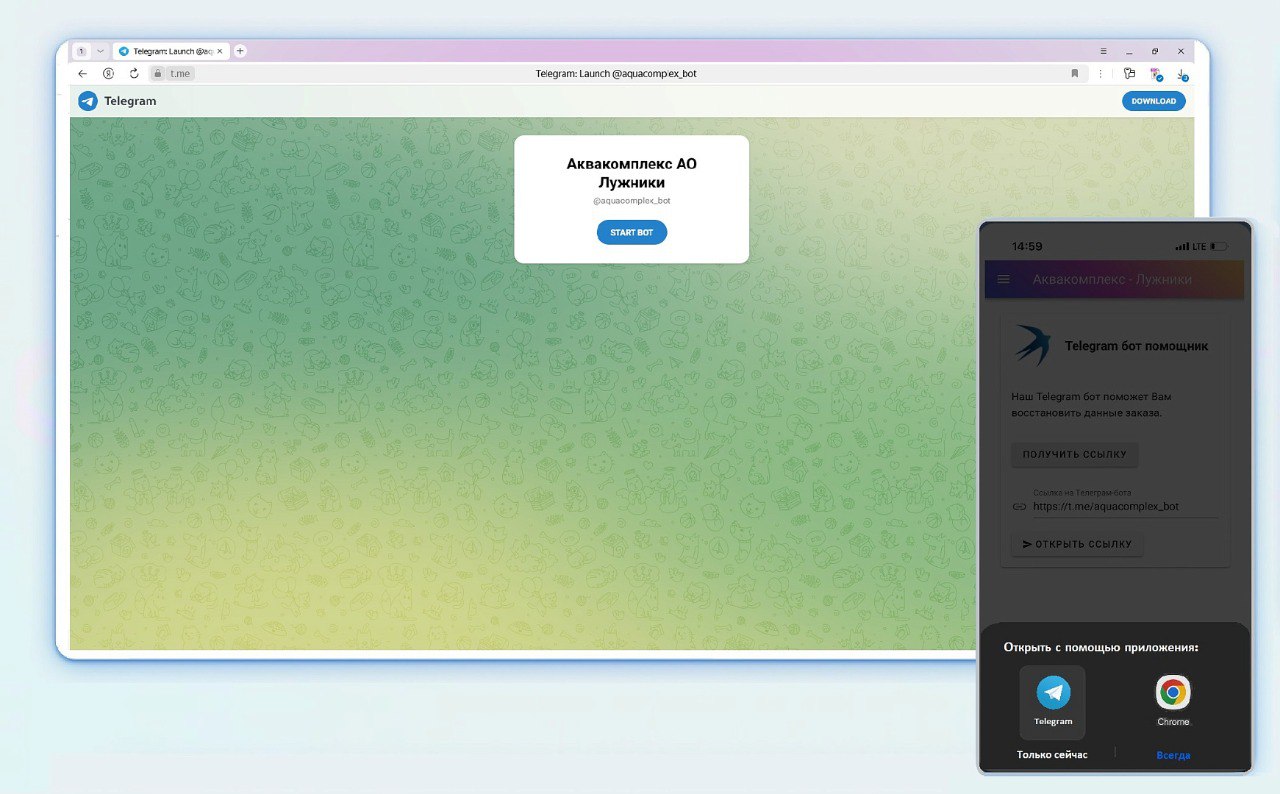
Task: Click the Telegram wordmark in page header
Action: [x=130, y=101]
